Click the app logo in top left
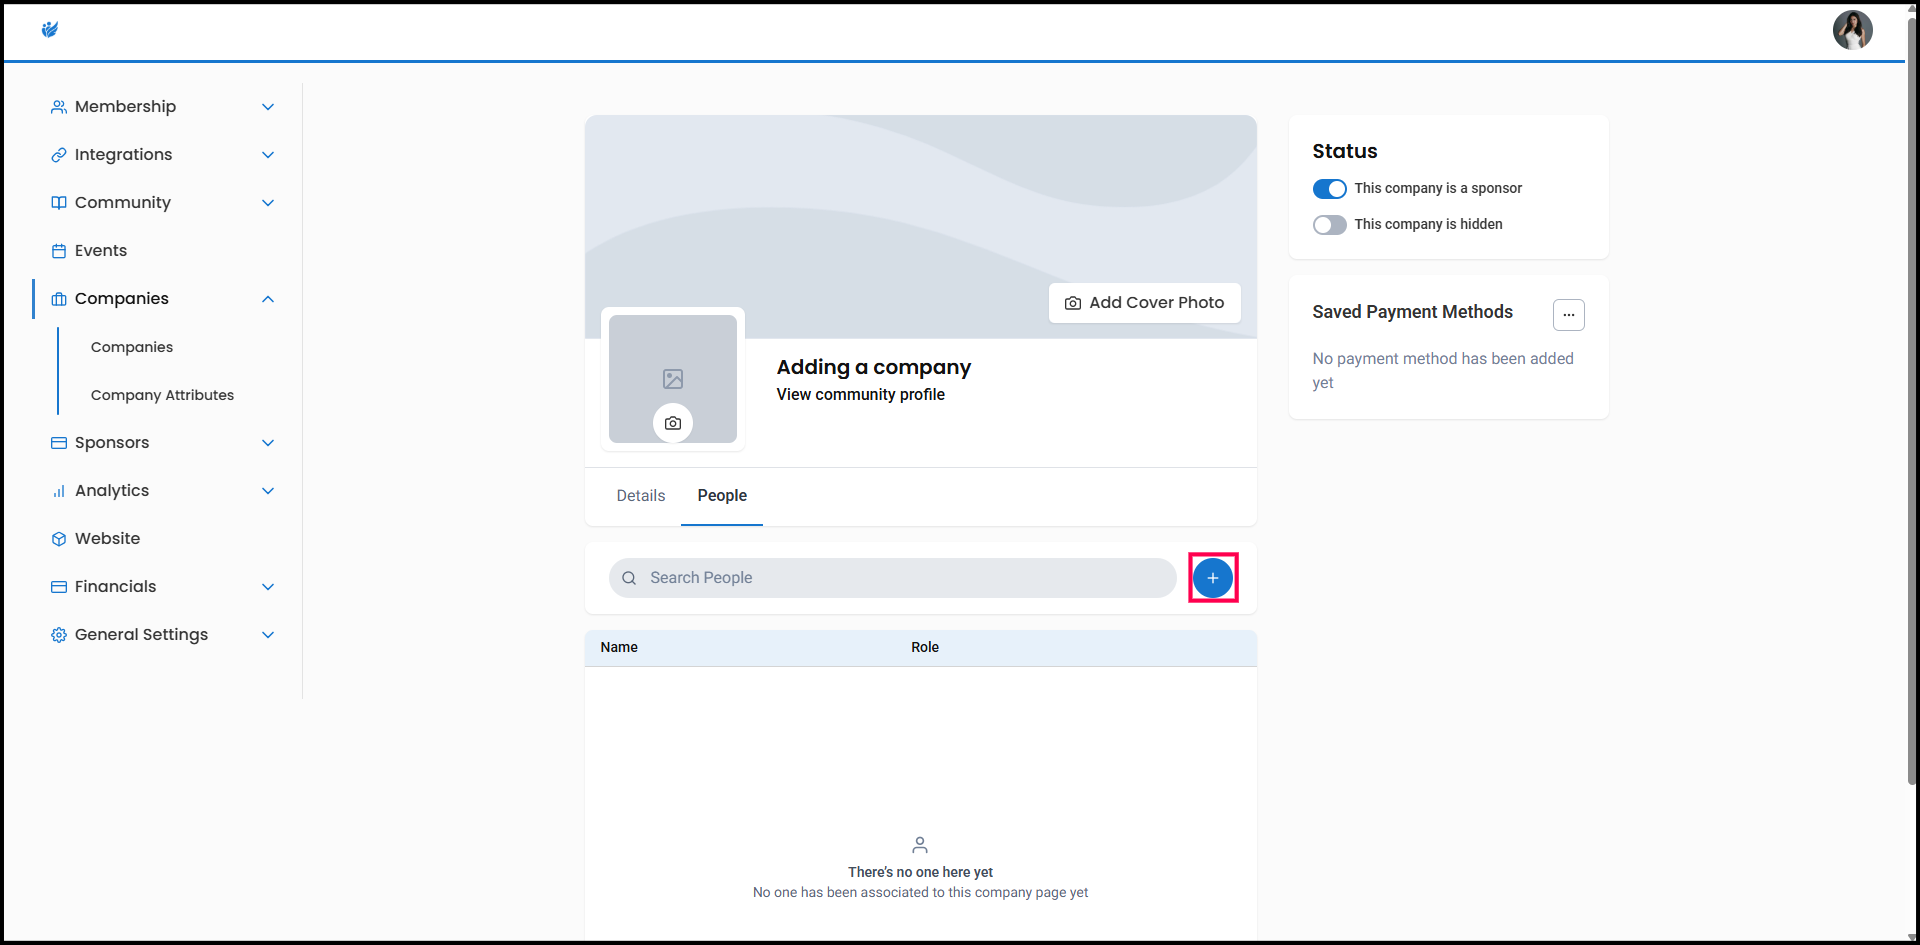Image resolution: width=1920 pixels, height=945 pixels. coord(50,30)
